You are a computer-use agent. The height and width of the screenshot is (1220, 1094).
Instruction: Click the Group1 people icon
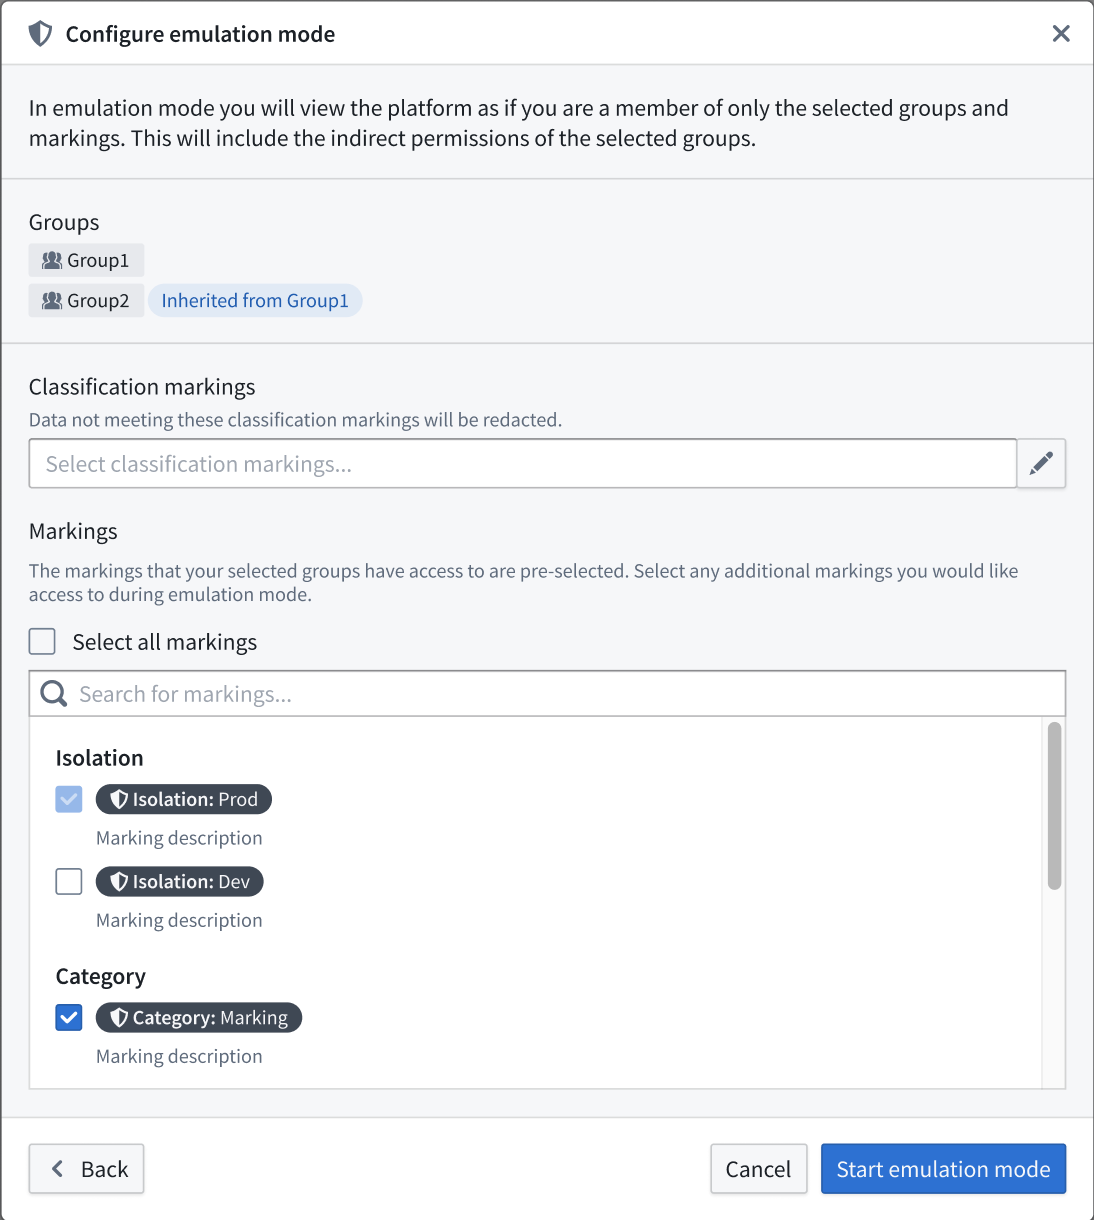coord(52,260)
